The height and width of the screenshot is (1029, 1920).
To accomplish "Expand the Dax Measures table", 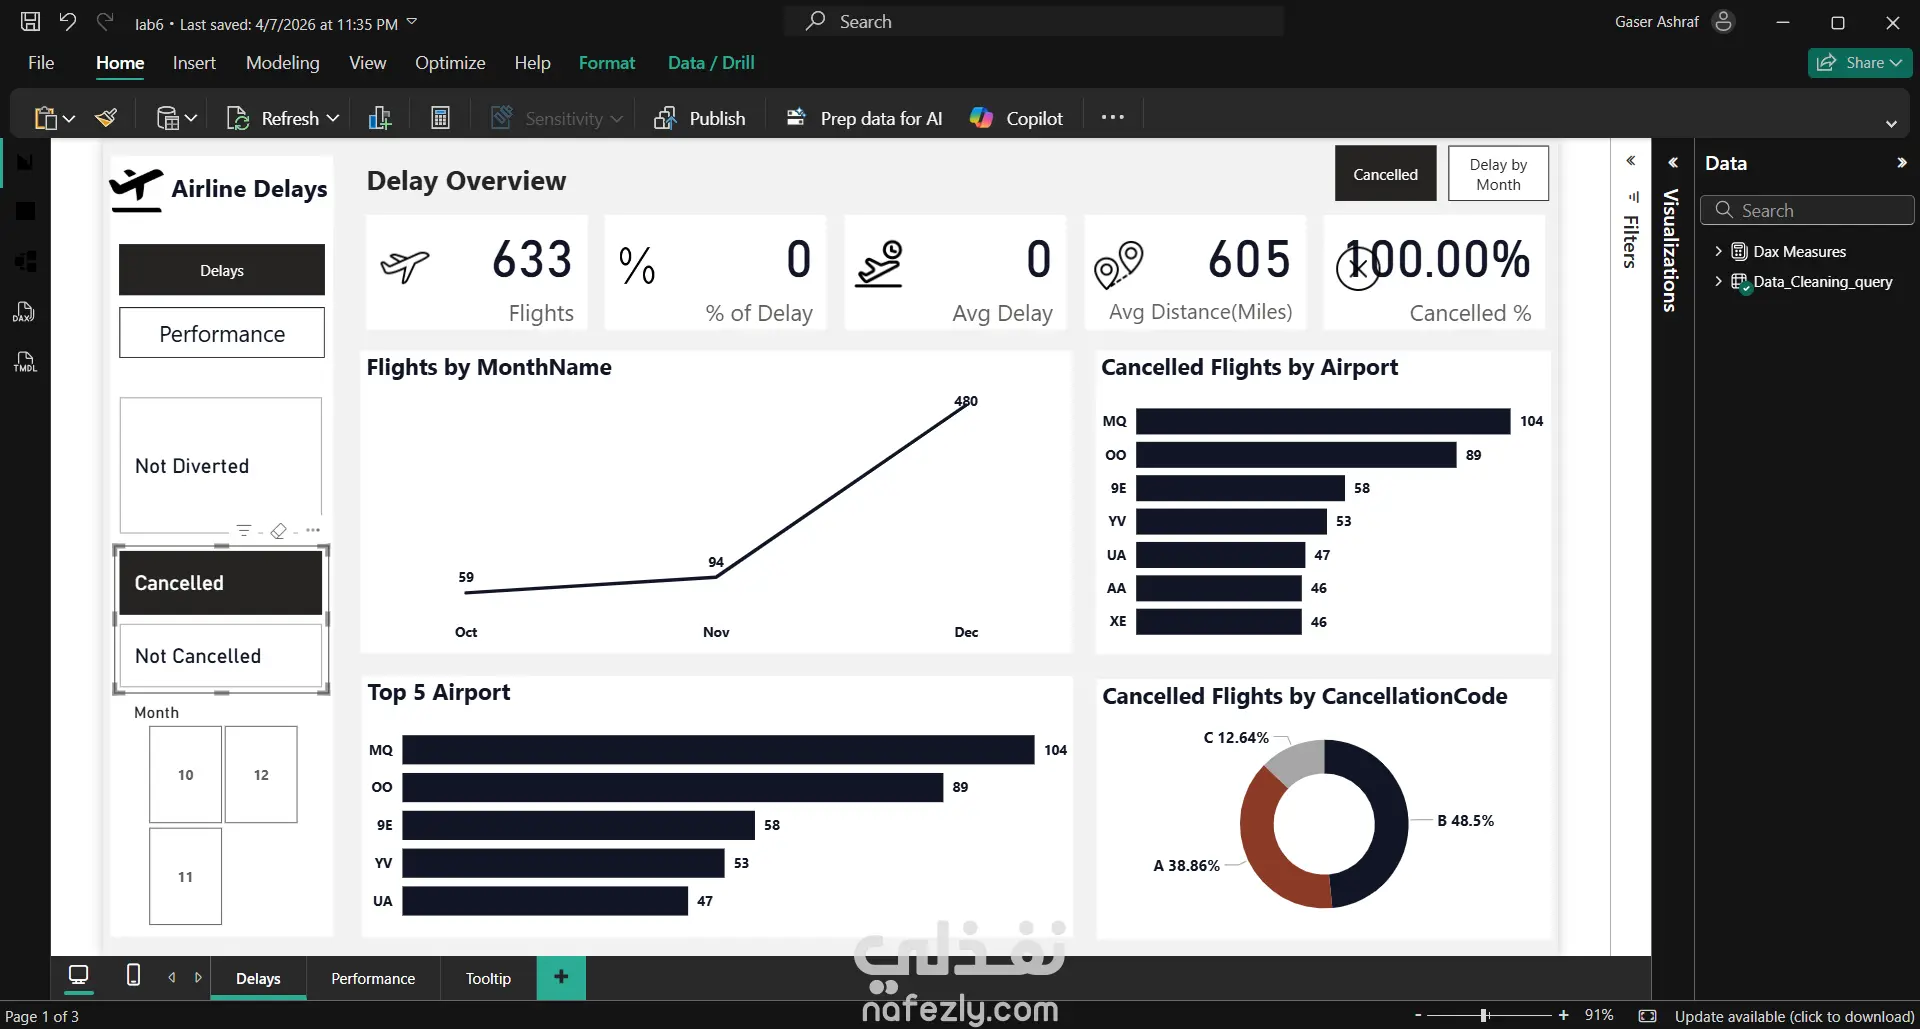I will (x=1718, y=252).
